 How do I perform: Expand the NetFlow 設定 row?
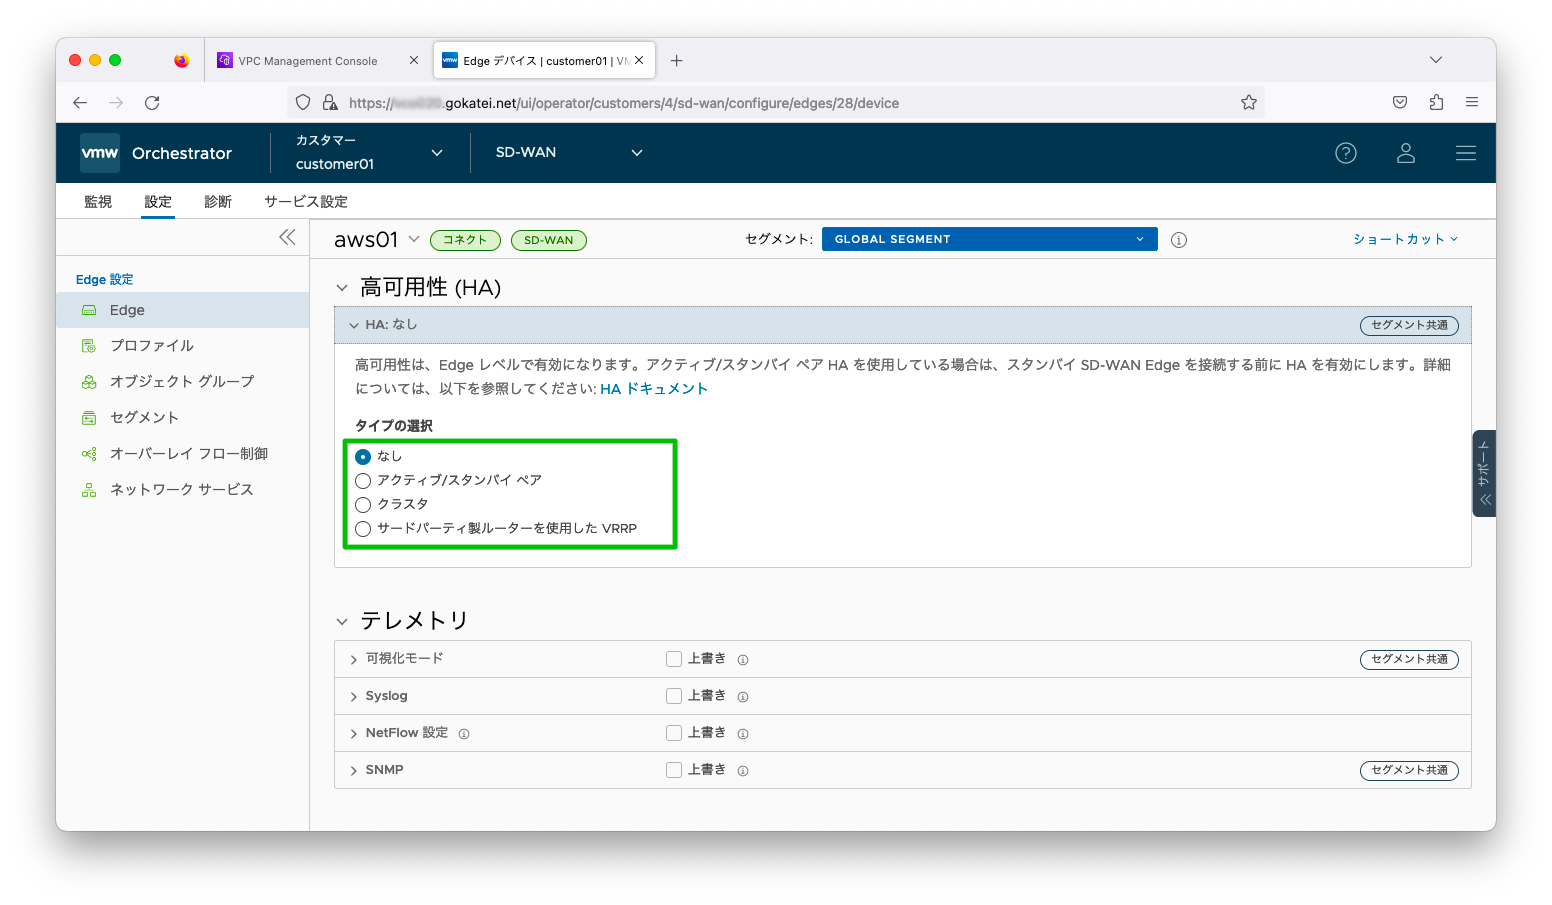pos(353,734)
